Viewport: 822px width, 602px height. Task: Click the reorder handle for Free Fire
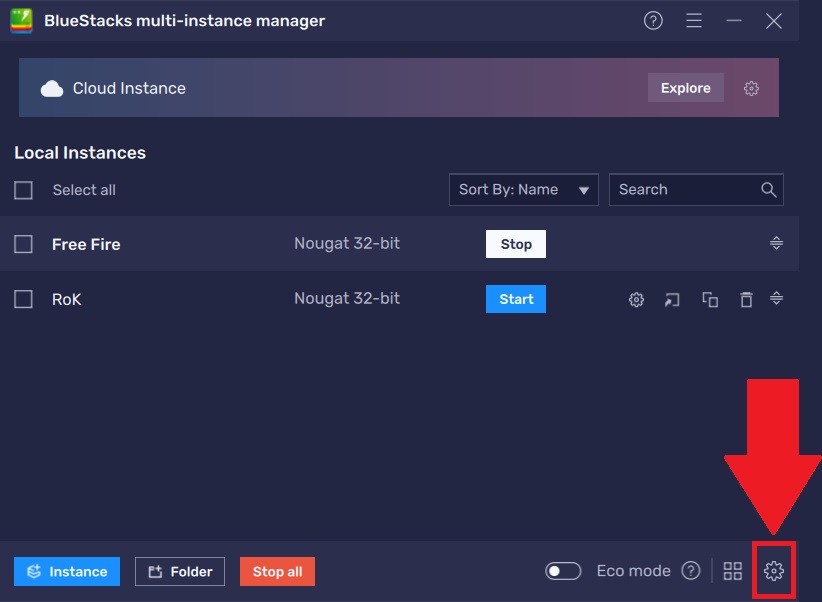[776, 243]
